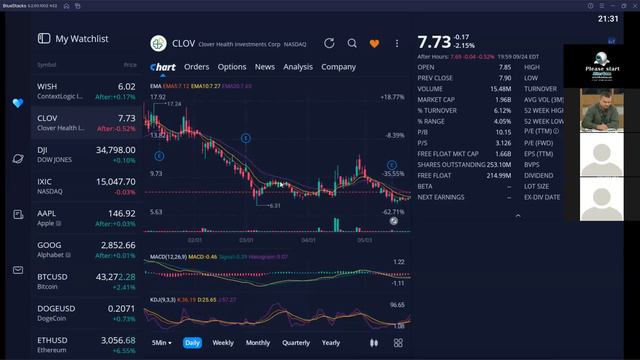
Task: Click the EMA indicator legend
Action: tap(200, 86)
